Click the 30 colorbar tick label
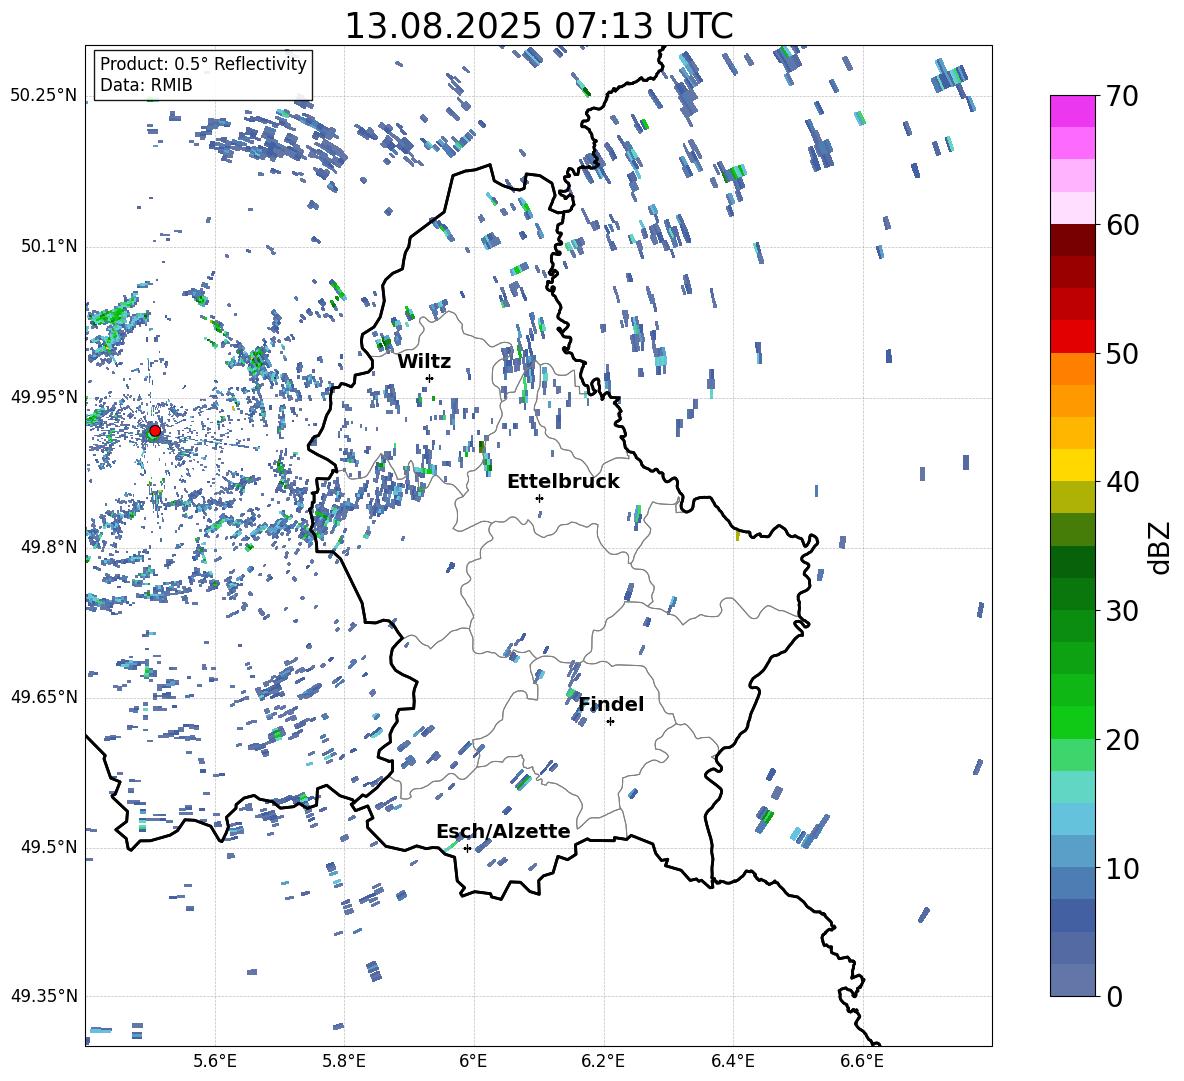Screen dimensions: 1184x1081 (1121, 611)
